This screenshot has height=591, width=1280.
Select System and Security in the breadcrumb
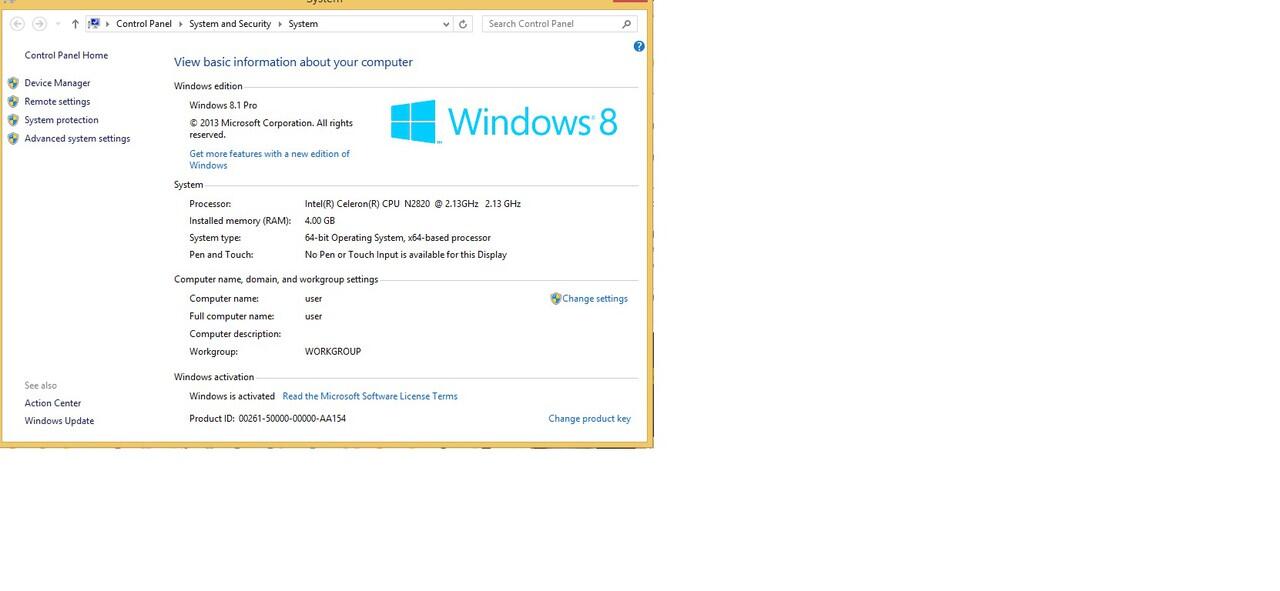(230, 24)
